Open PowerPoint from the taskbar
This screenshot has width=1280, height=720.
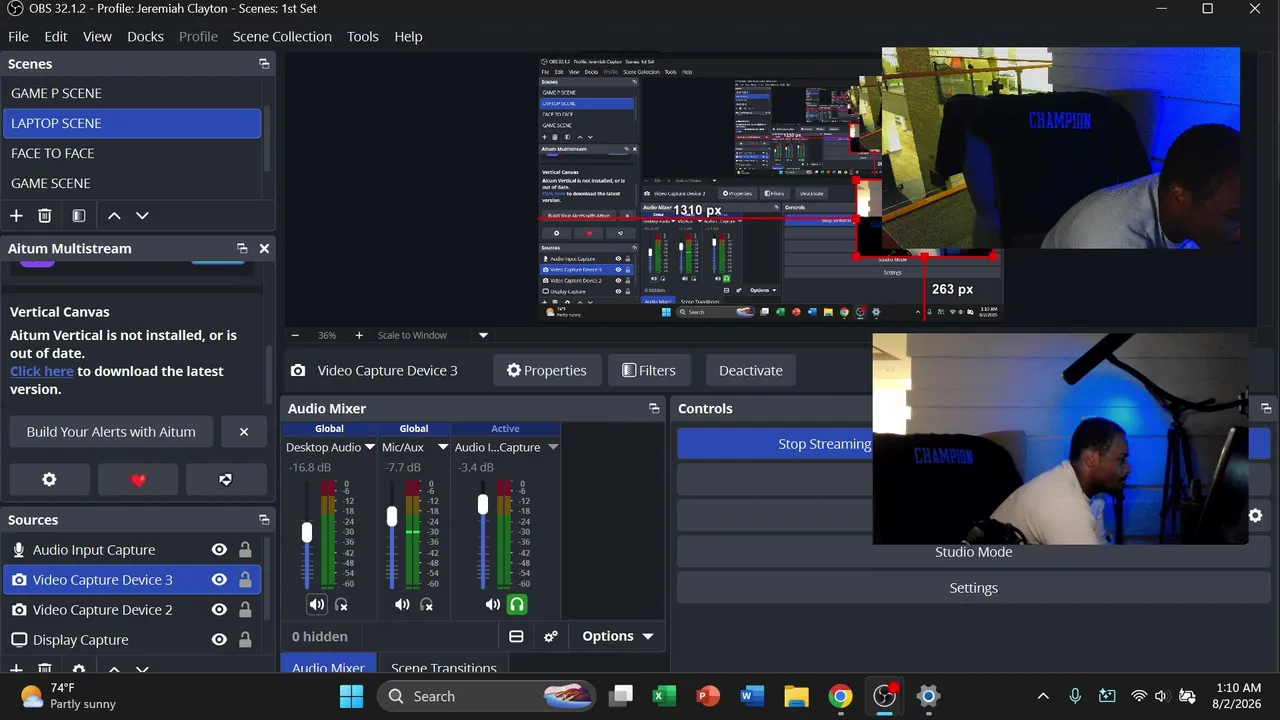coord(708,696)
